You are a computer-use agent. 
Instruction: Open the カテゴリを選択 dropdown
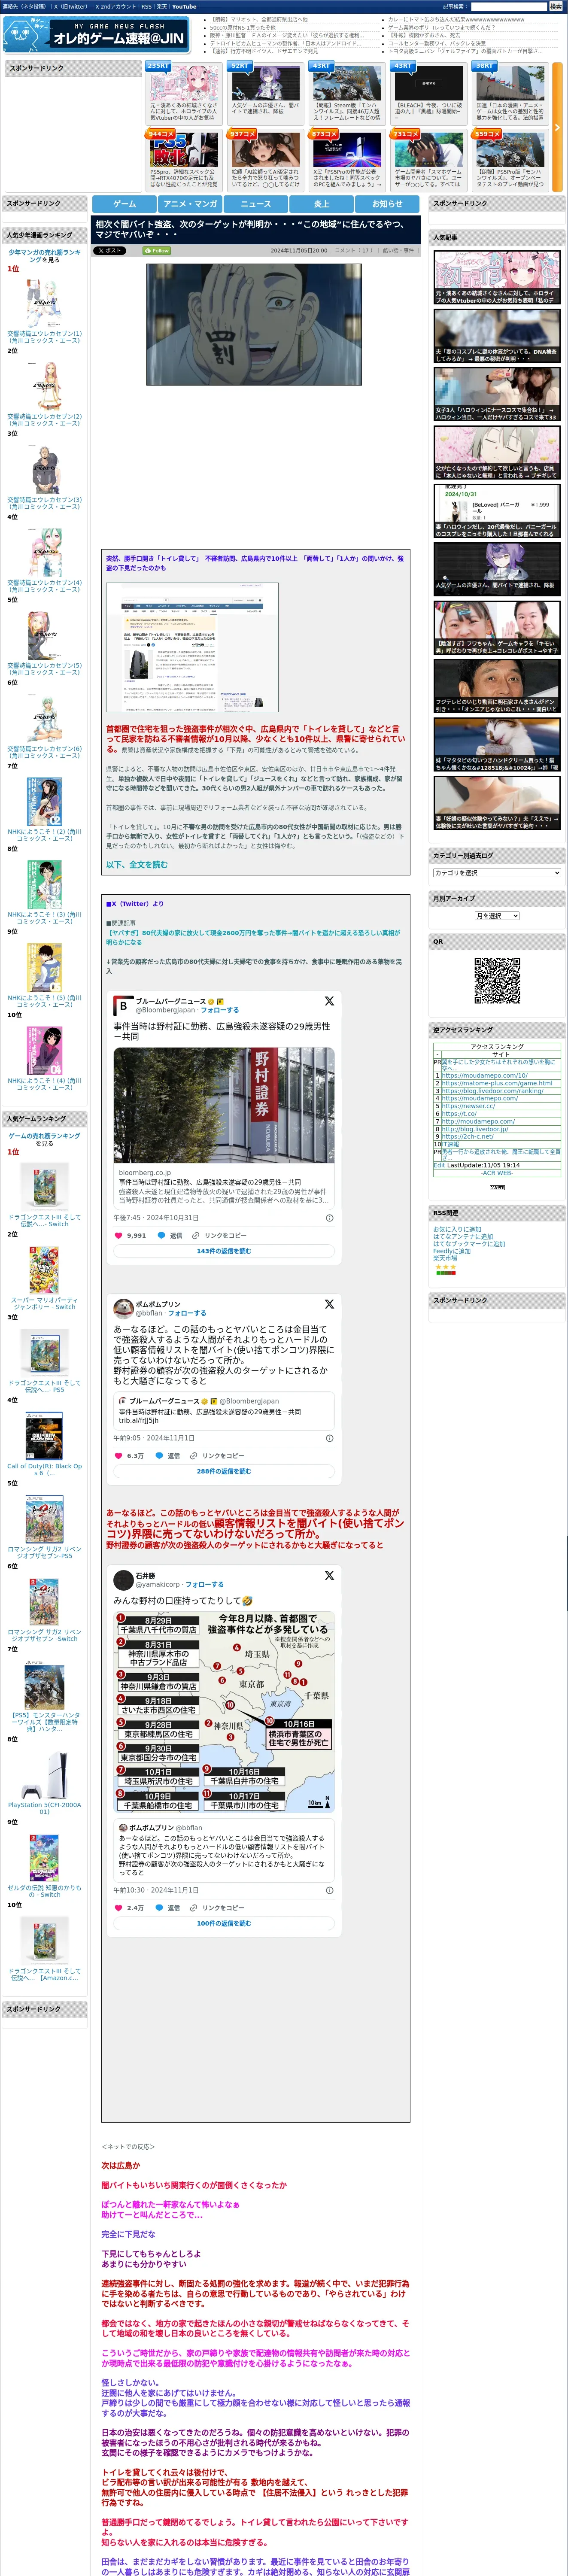point(497,872)
